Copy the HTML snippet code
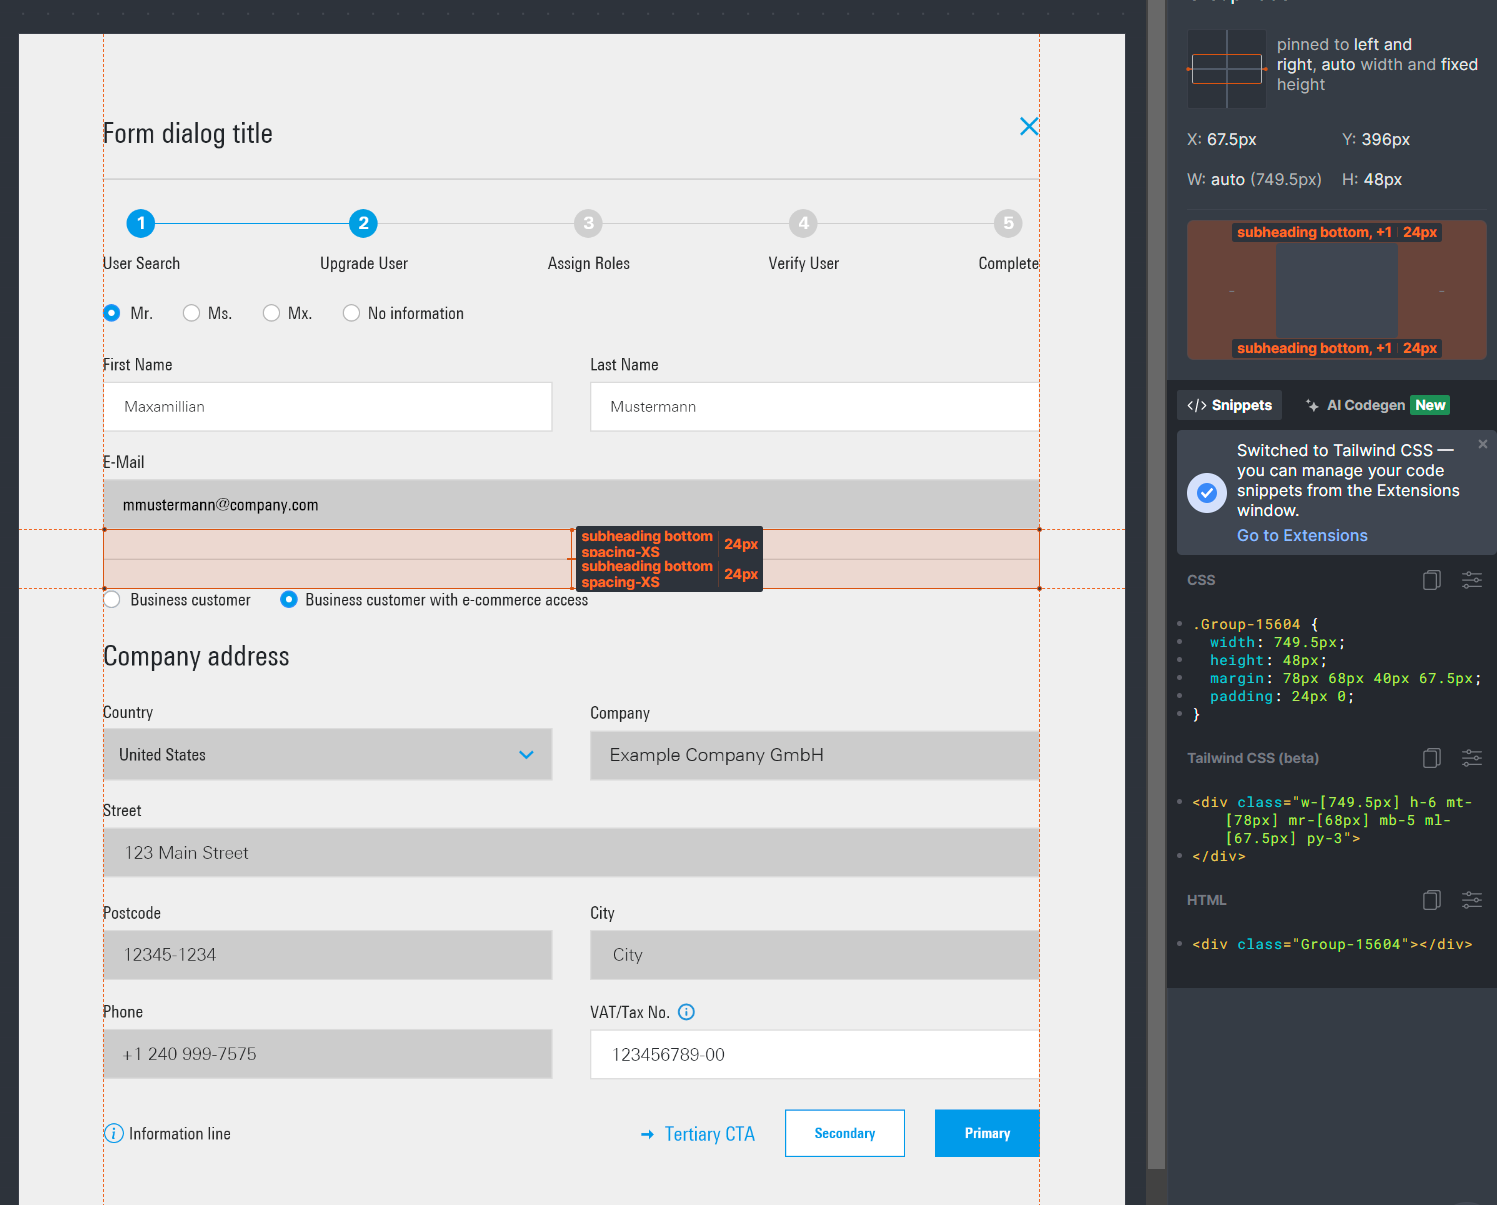Screen dimensions: 1497x1205 coord(1432,900)
